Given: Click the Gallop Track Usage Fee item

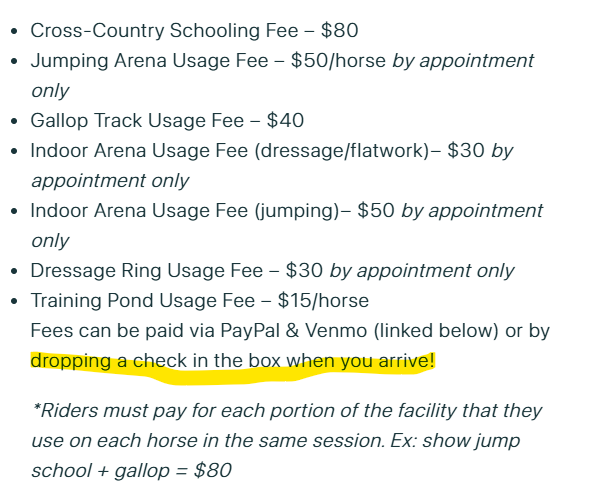Looking at the screenshot, I should click(x=167, y=121).
